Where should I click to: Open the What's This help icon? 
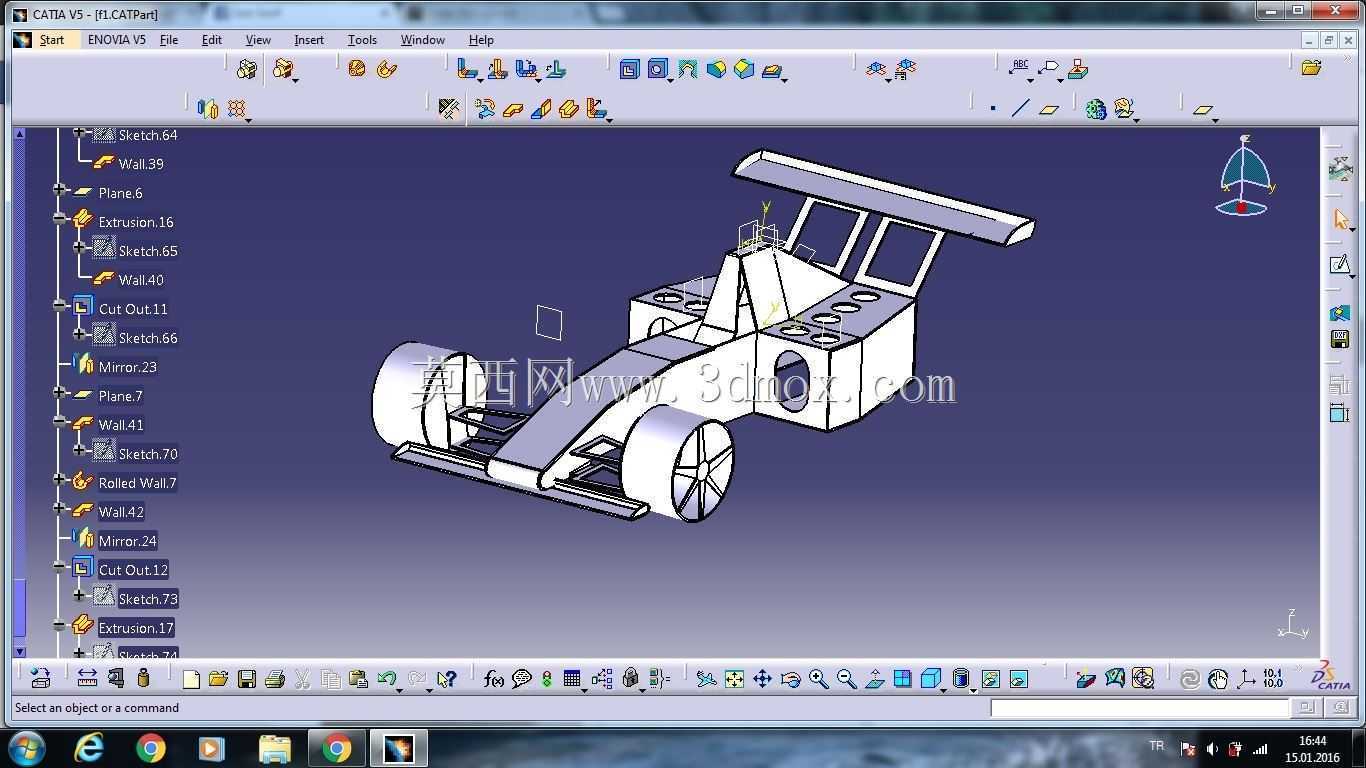tap(446, 679)
